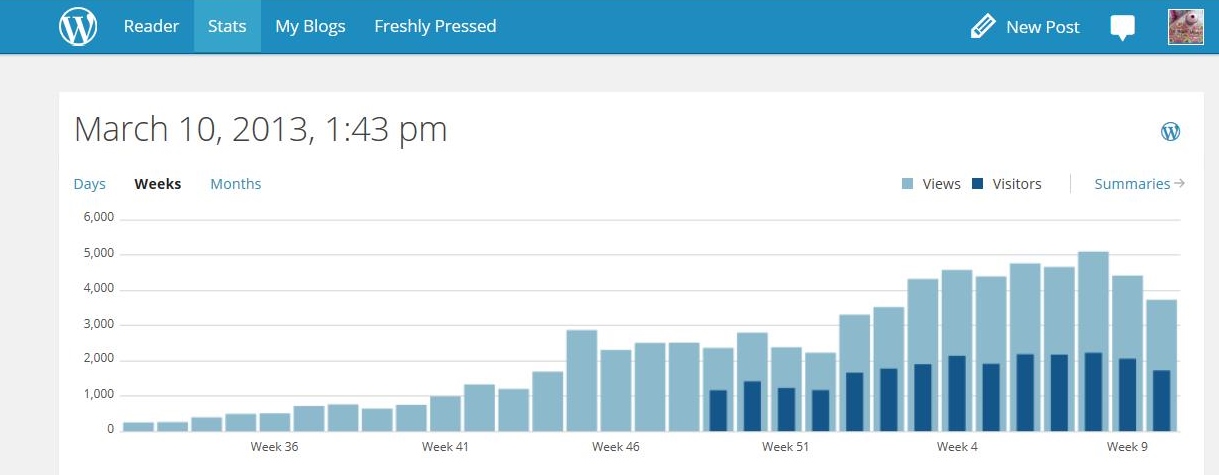
Task: Open the notifications speech bubble icon
Action: pyautogui.click(x=1123, y=27)
